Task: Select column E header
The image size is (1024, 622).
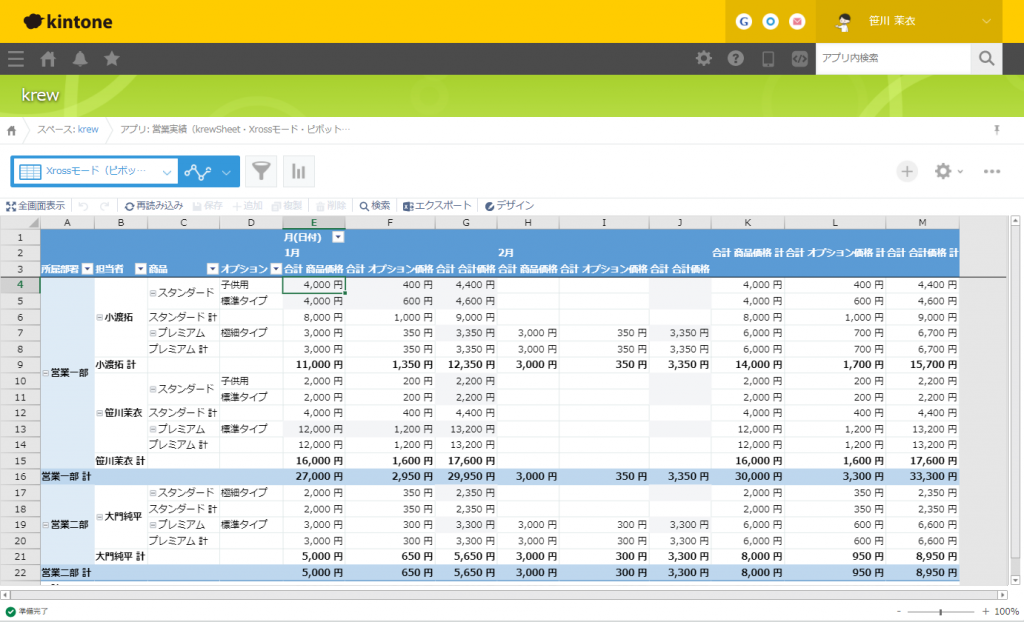Action: pyautogui.click(x=313, y=223)
